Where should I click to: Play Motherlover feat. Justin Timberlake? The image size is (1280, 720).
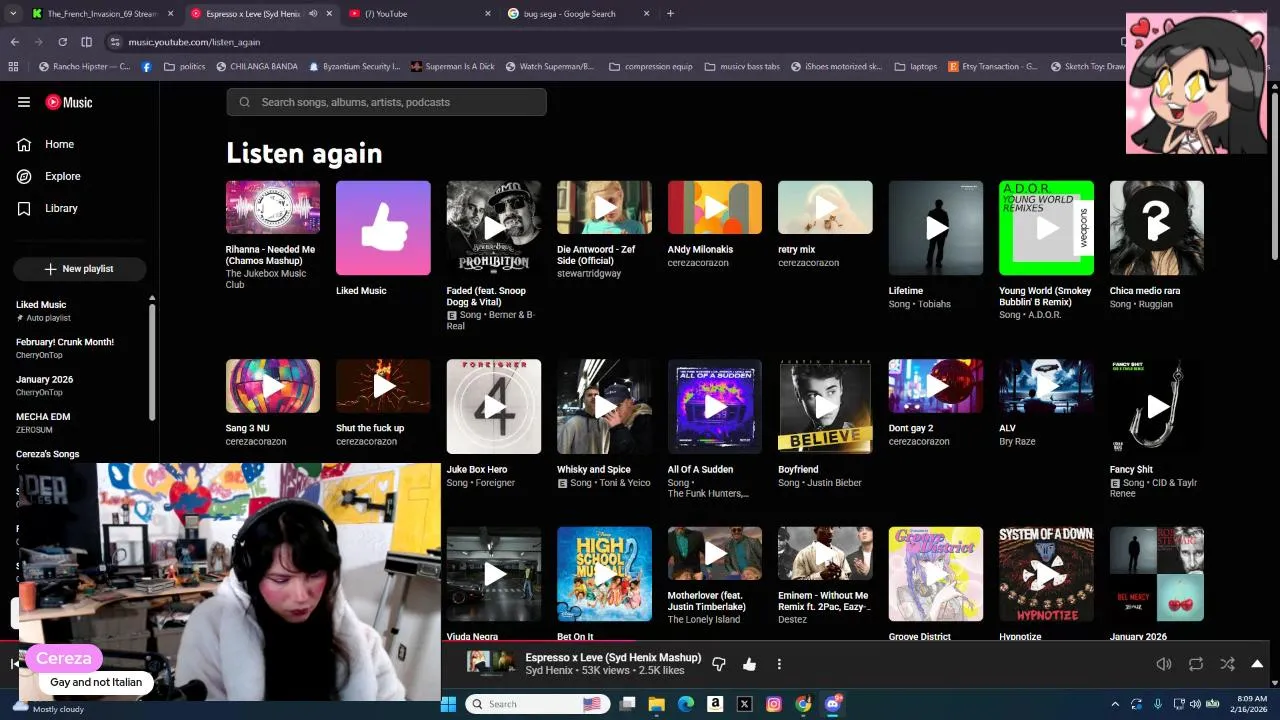tap(715, 553)
